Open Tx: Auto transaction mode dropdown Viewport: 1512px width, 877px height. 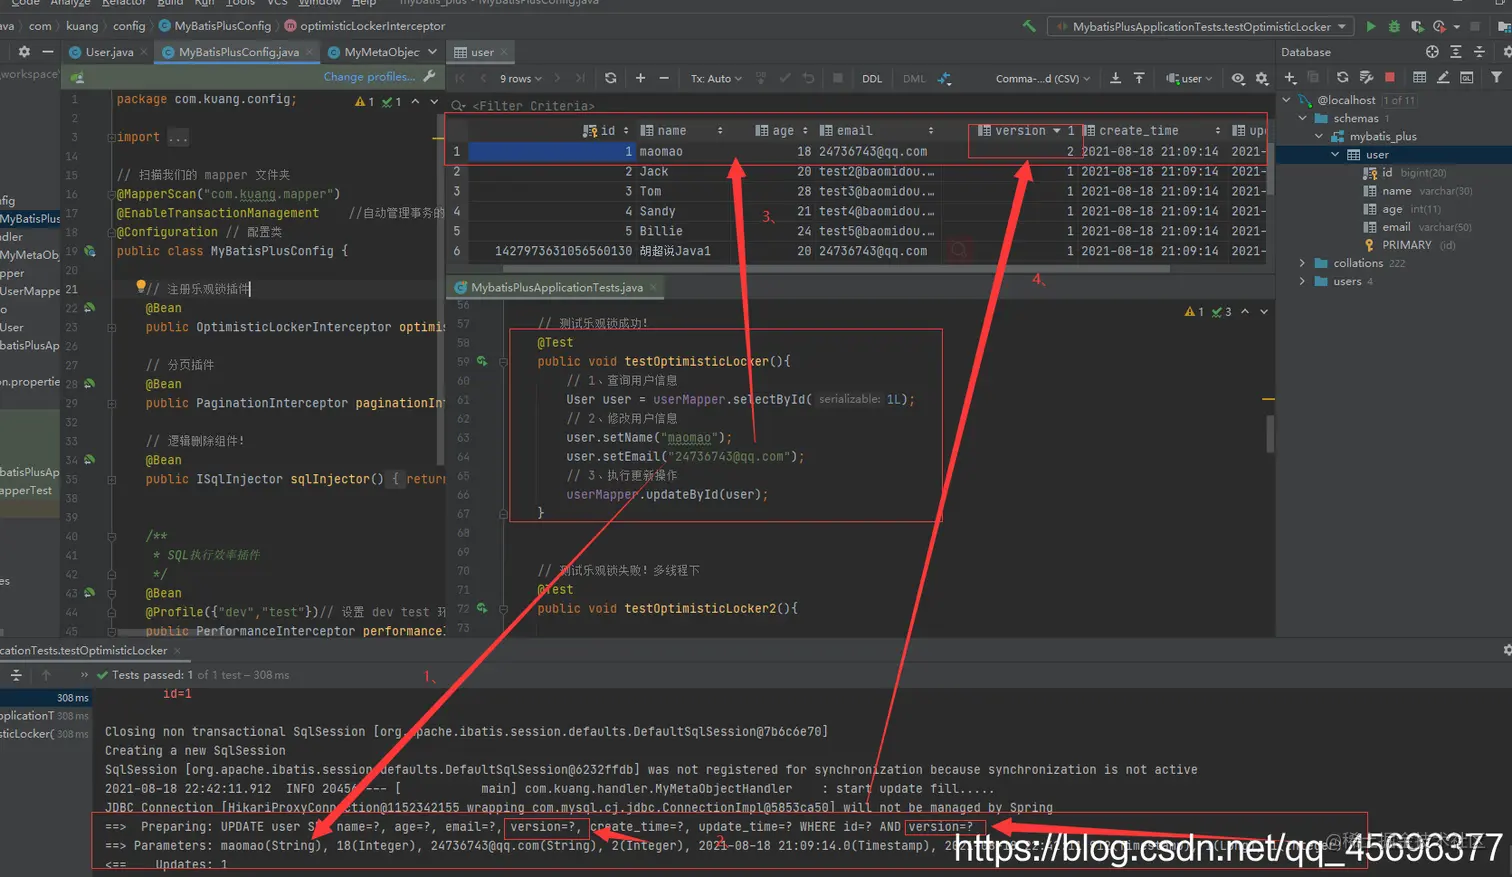(716, 78)
